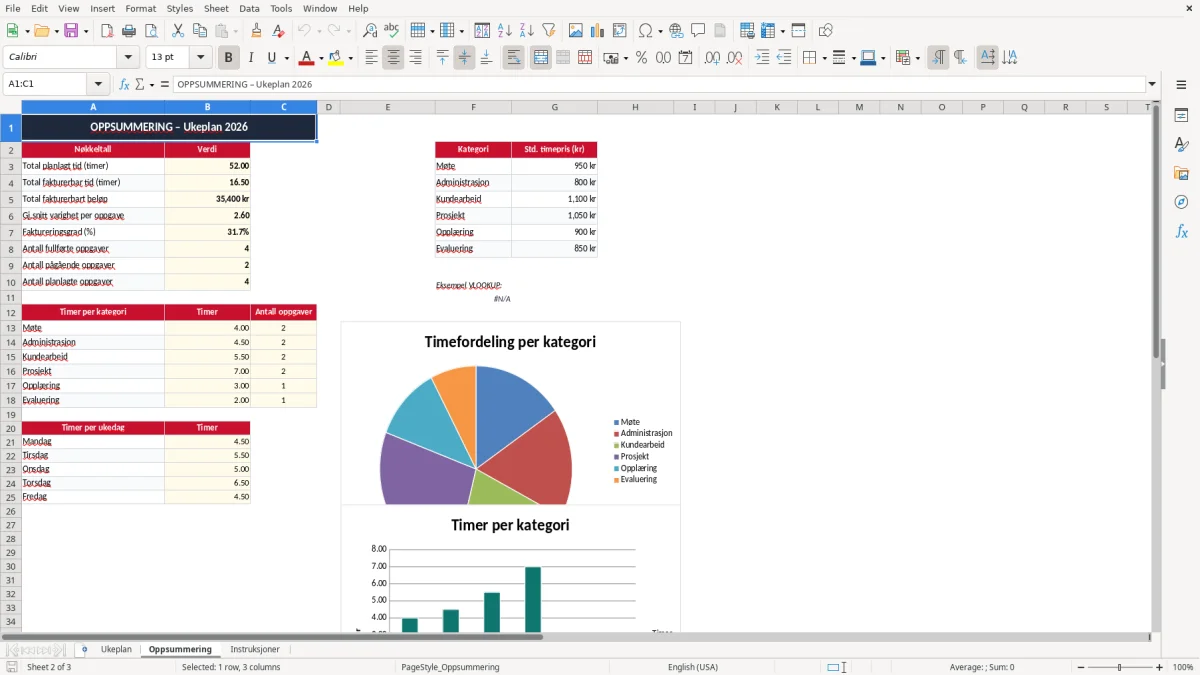Increase indent of cell content
This screenshot has height=675, width=1200.
pos(762,58)
